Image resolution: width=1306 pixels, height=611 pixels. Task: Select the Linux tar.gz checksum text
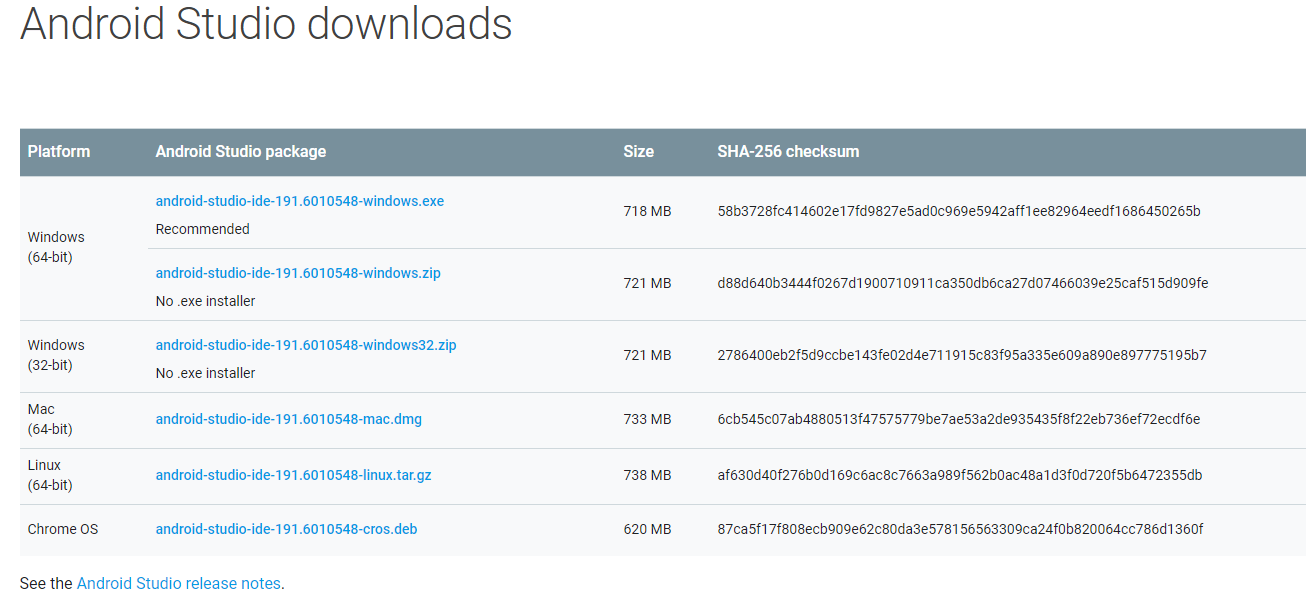958,475
